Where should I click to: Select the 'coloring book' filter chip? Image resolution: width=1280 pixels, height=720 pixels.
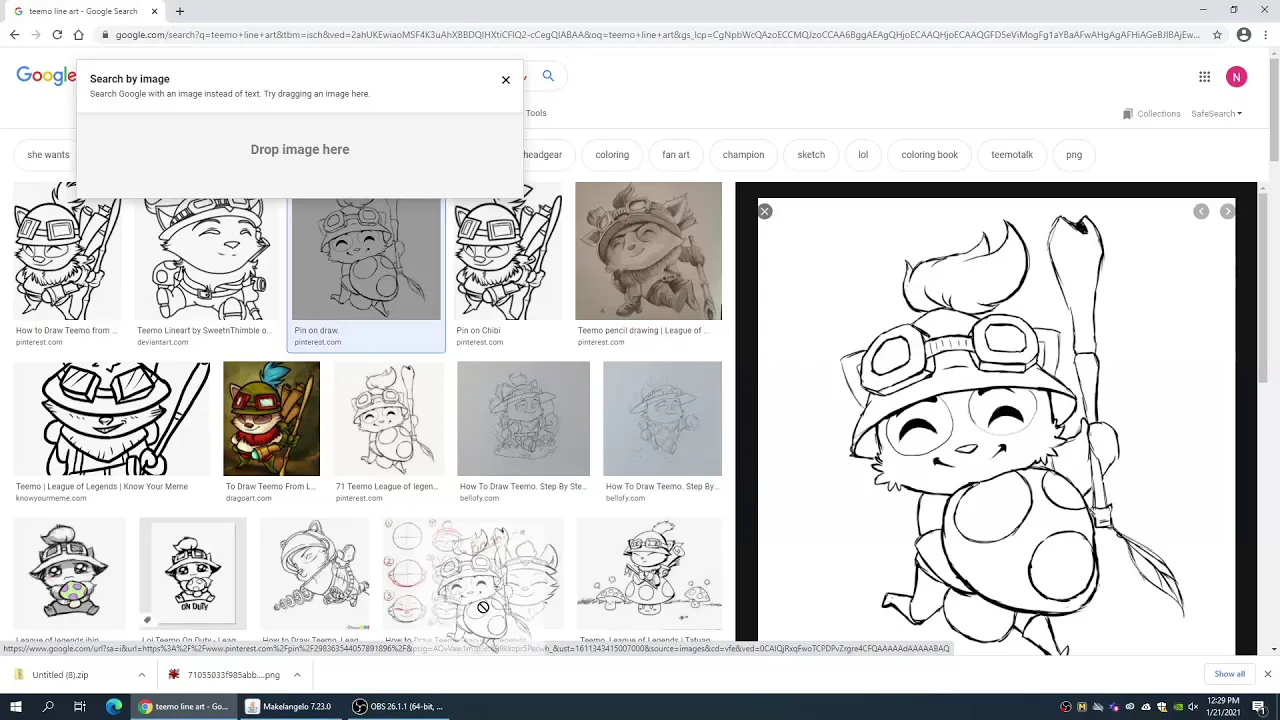tap(930, 155)
